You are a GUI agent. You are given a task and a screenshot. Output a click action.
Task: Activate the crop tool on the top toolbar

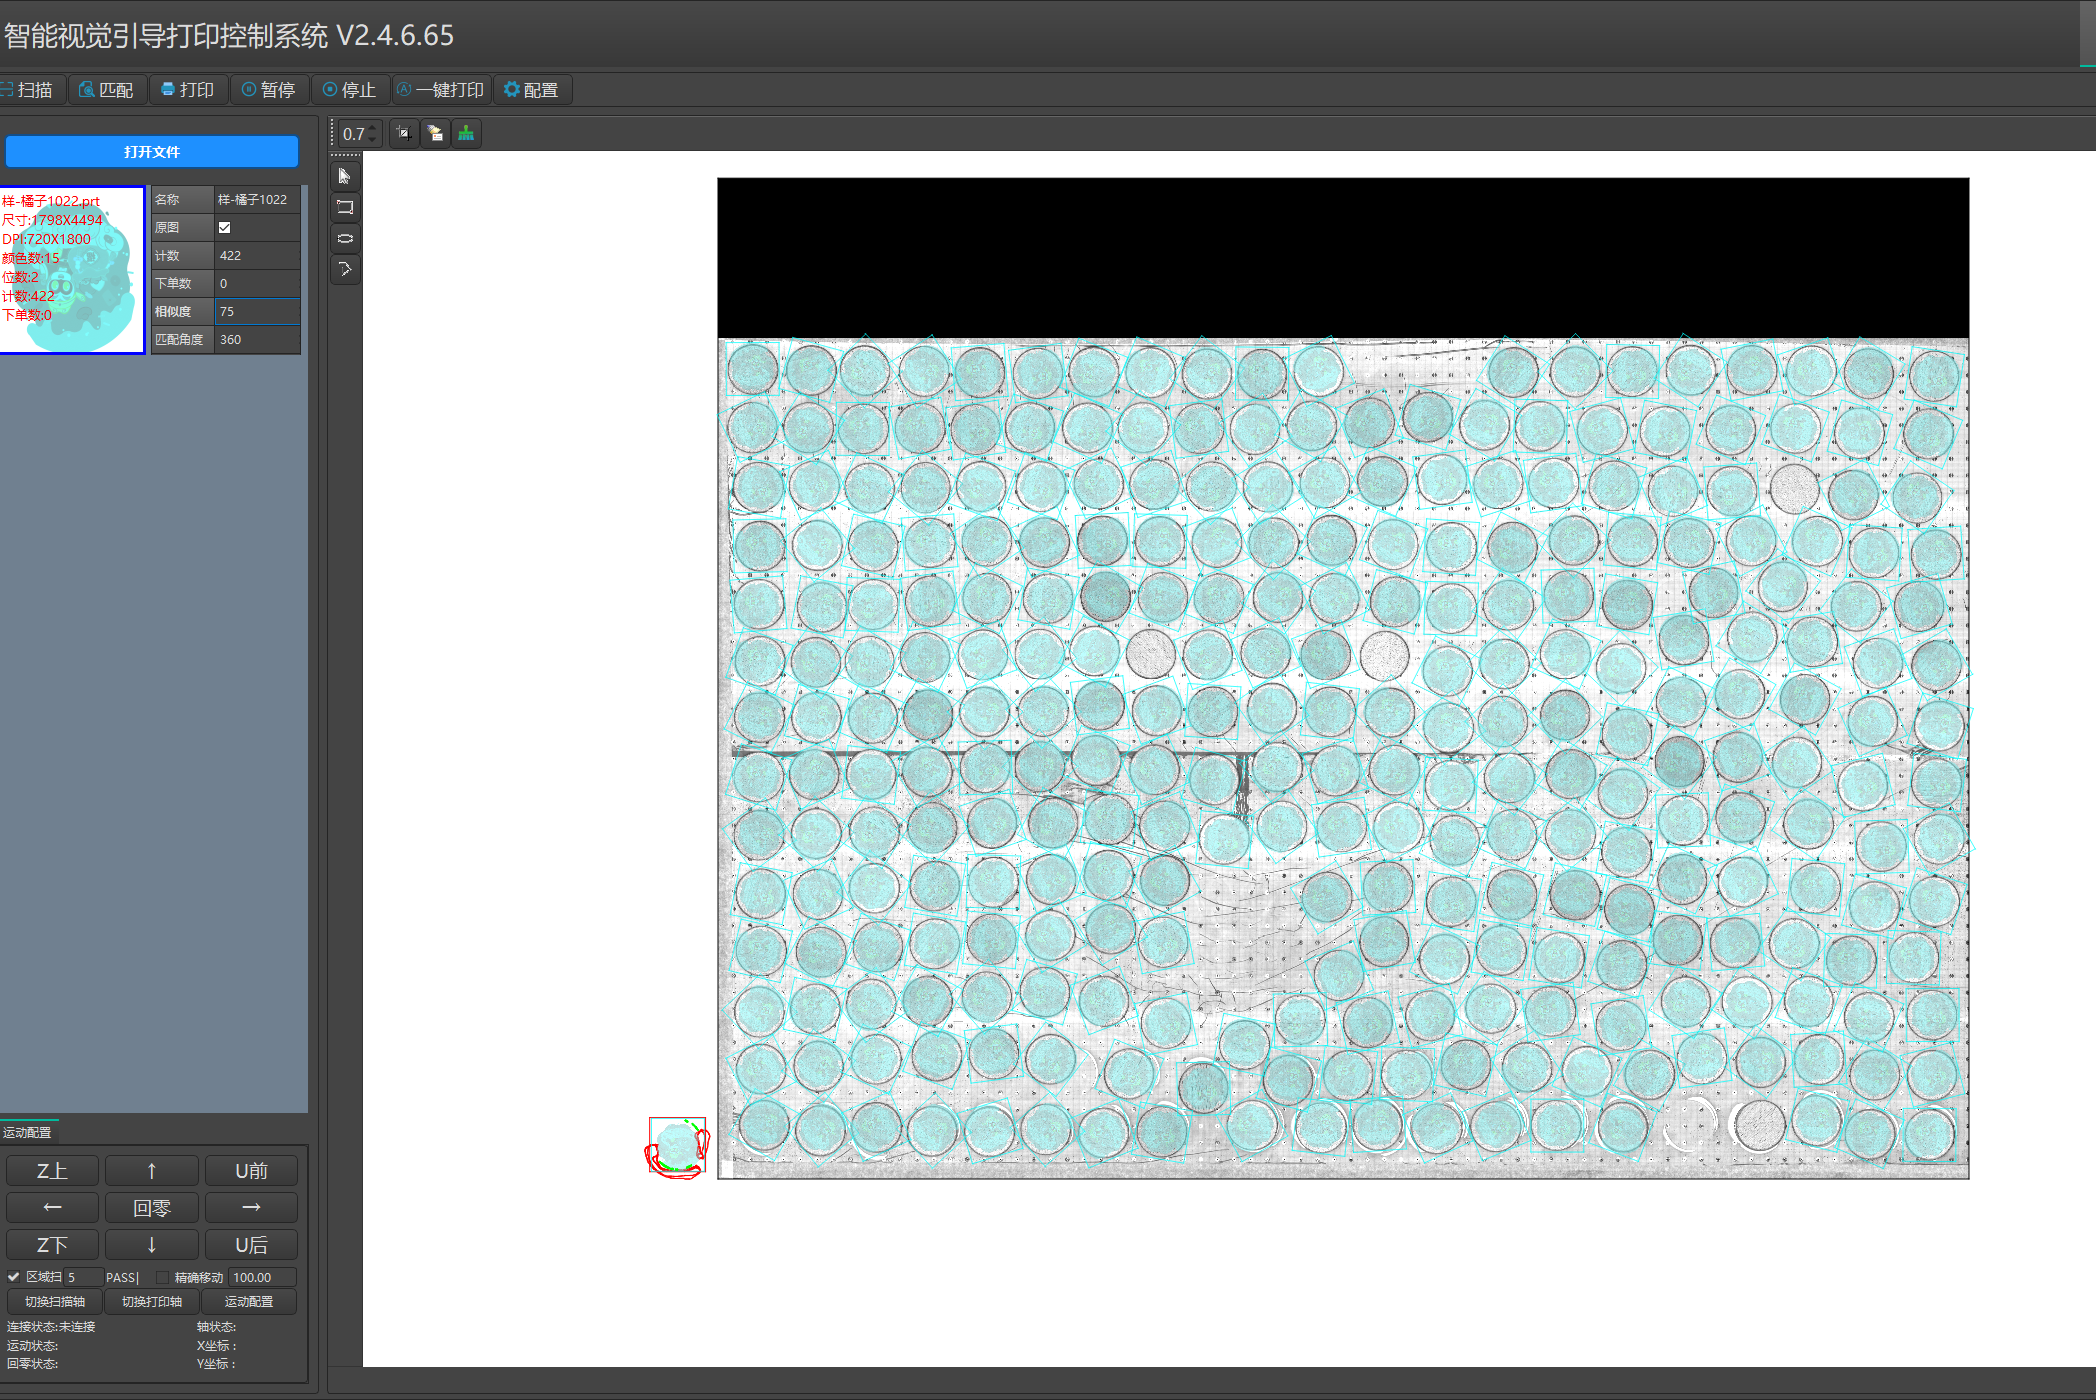click(x=403, y=132)
